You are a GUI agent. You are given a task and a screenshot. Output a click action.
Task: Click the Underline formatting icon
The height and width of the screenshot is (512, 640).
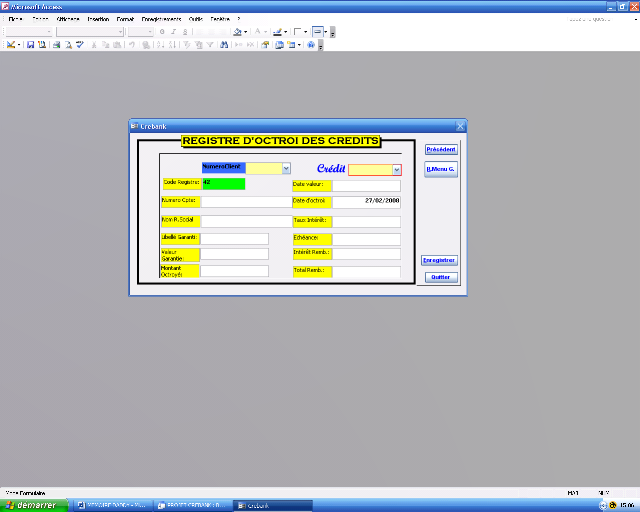click(185, 32)
